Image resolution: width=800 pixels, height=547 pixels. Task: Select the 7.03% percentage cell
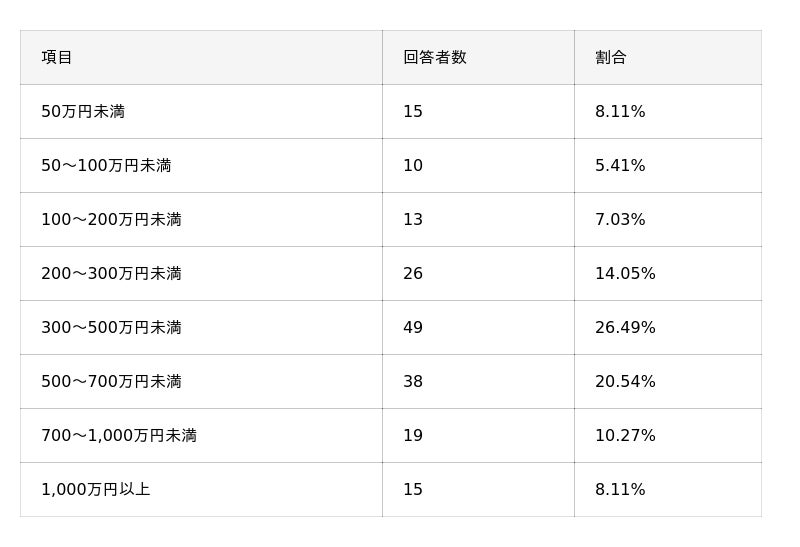click(x=620, y=220)
